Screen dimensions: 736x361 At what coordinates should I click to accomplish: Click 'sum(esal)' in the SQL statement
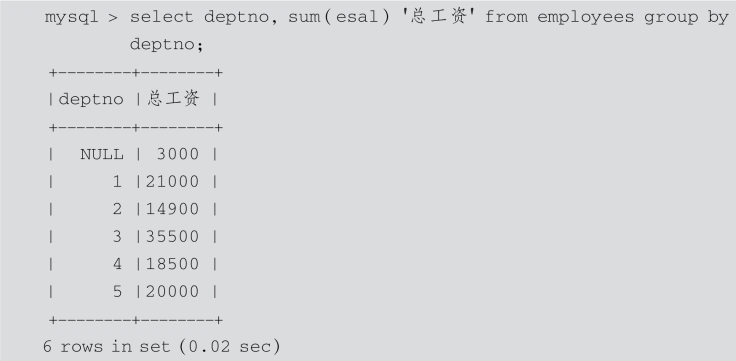(x=339, y=17)
